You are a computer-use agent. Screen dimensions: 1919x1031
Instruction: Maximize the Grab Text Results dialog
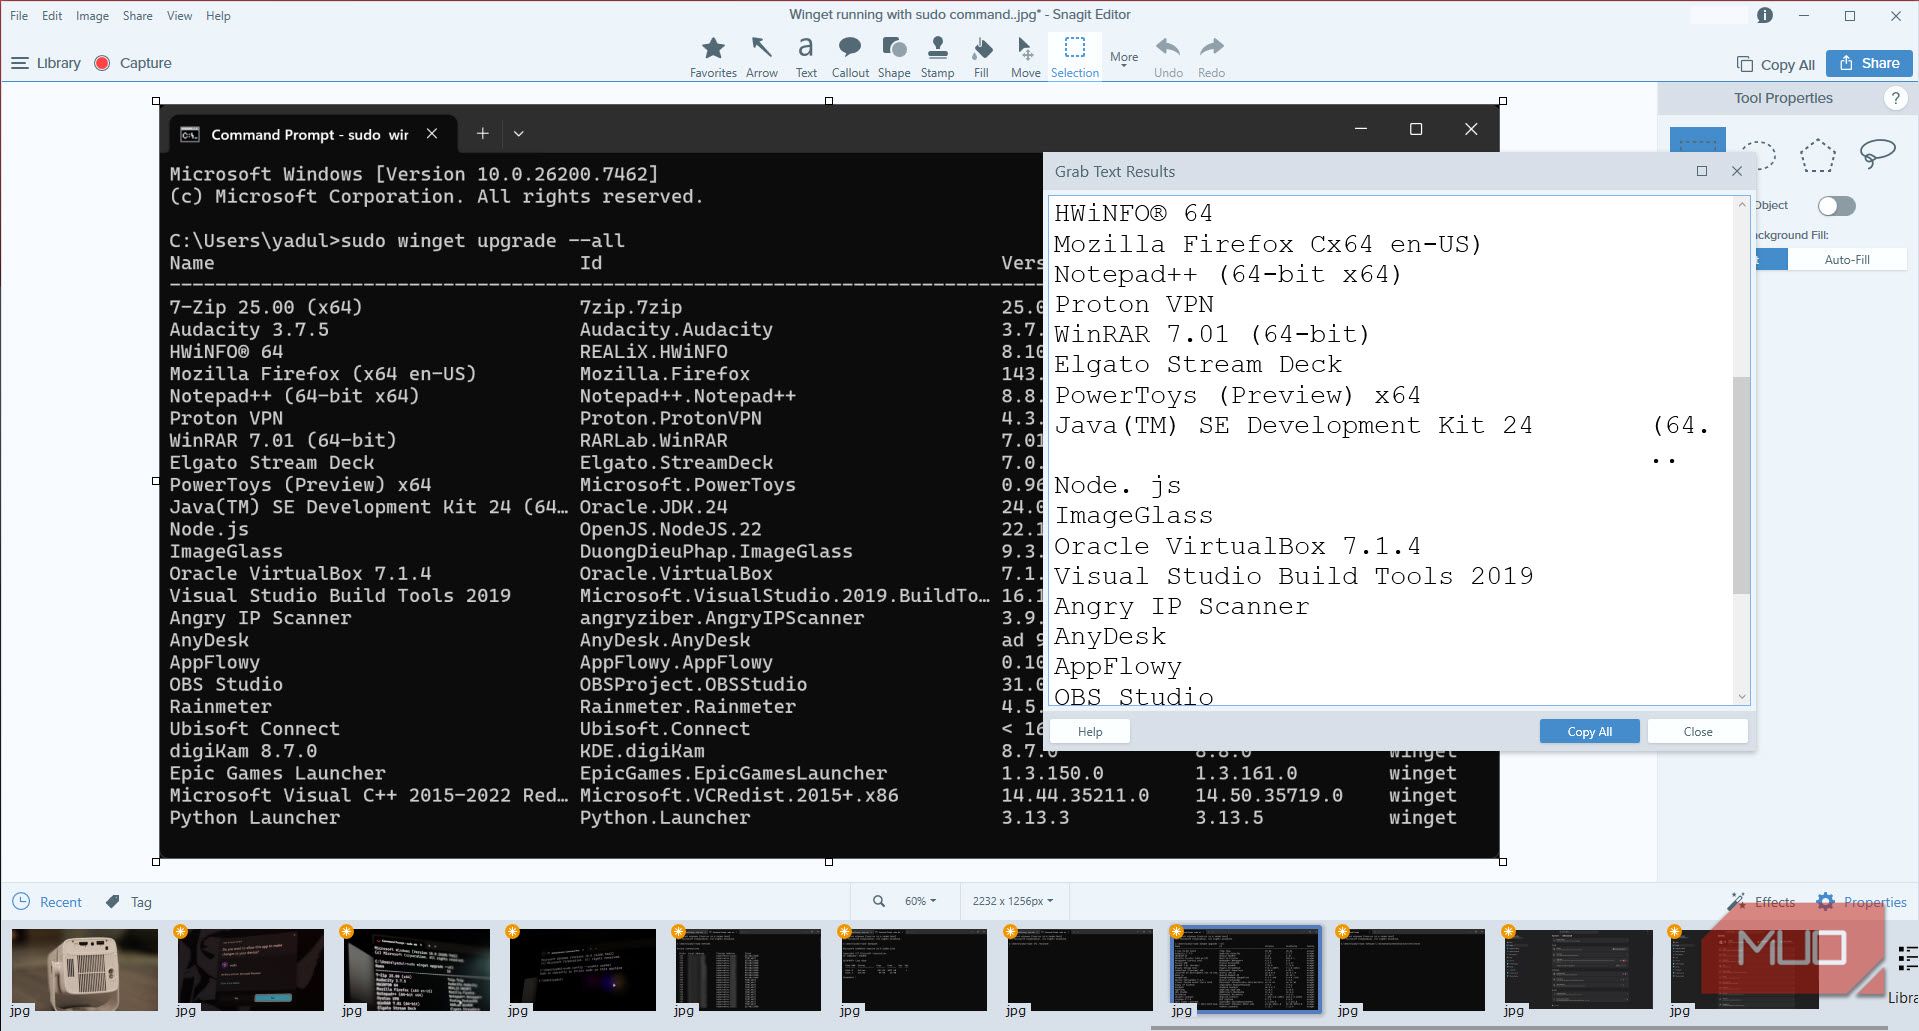tap(1702, 171)
